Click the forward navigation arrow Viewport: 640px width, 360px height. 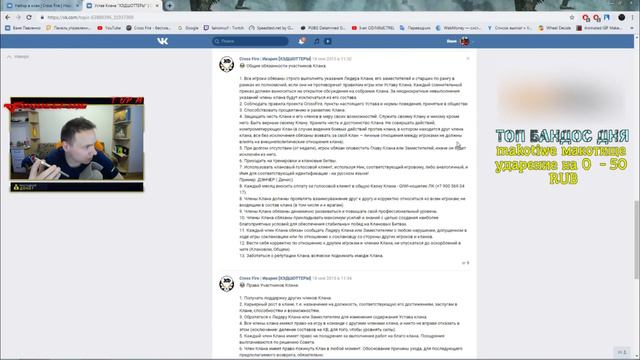tap(18, 18)
